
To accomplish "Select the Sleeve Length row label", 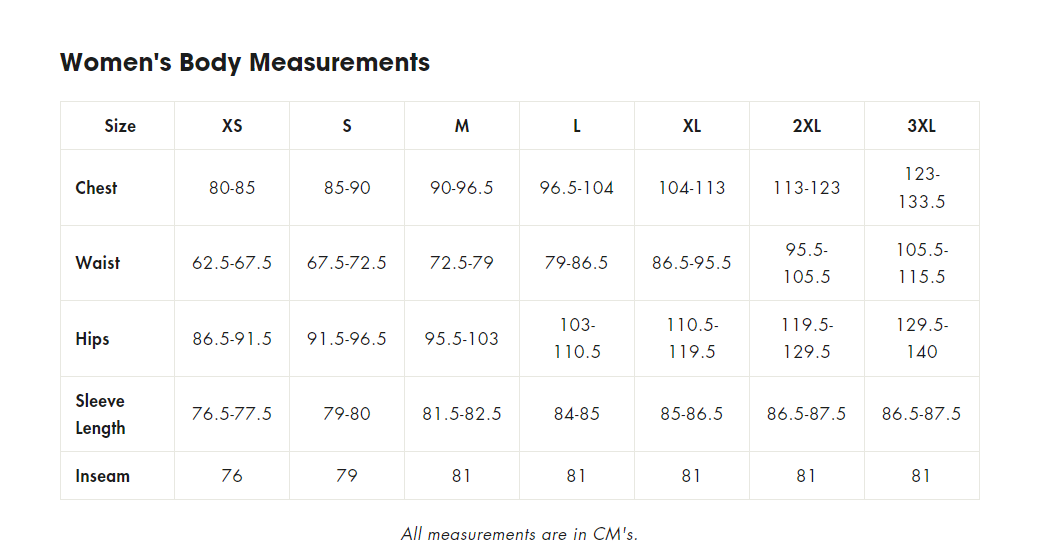I will pyautogui.click(x=100, y=414).
